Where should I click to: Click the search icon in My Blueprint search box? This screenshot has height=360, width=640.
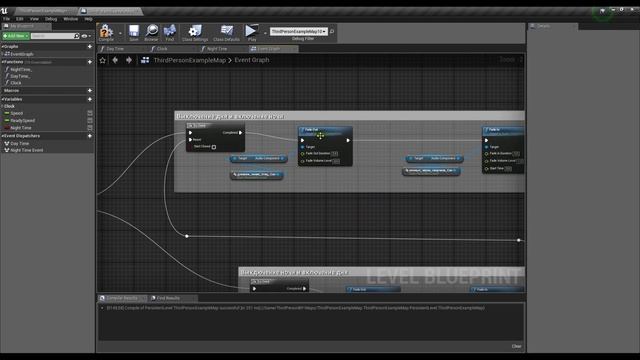tap(77, 36)
